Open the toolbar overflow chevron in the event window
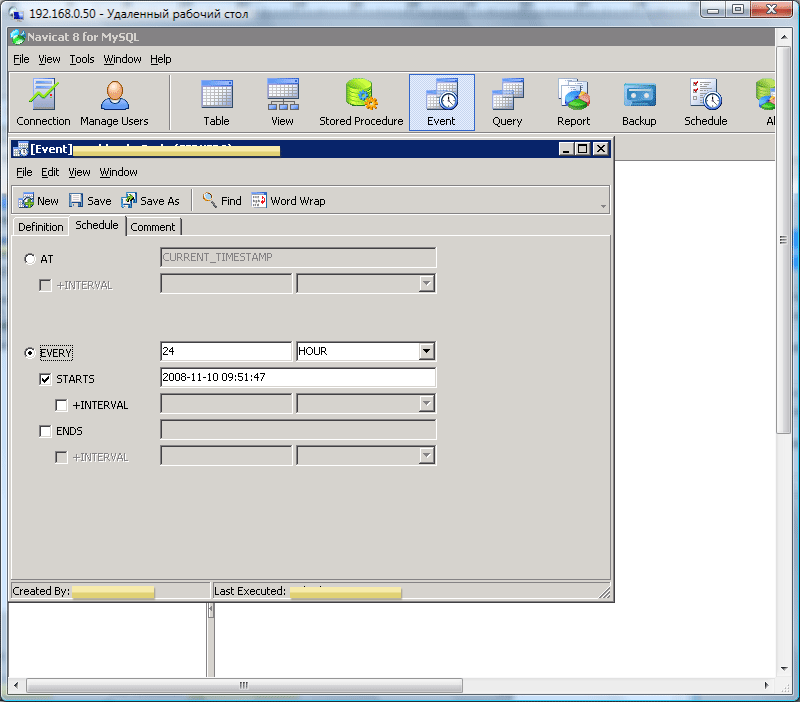The image size is (800, 702). [x=603, y=205]
